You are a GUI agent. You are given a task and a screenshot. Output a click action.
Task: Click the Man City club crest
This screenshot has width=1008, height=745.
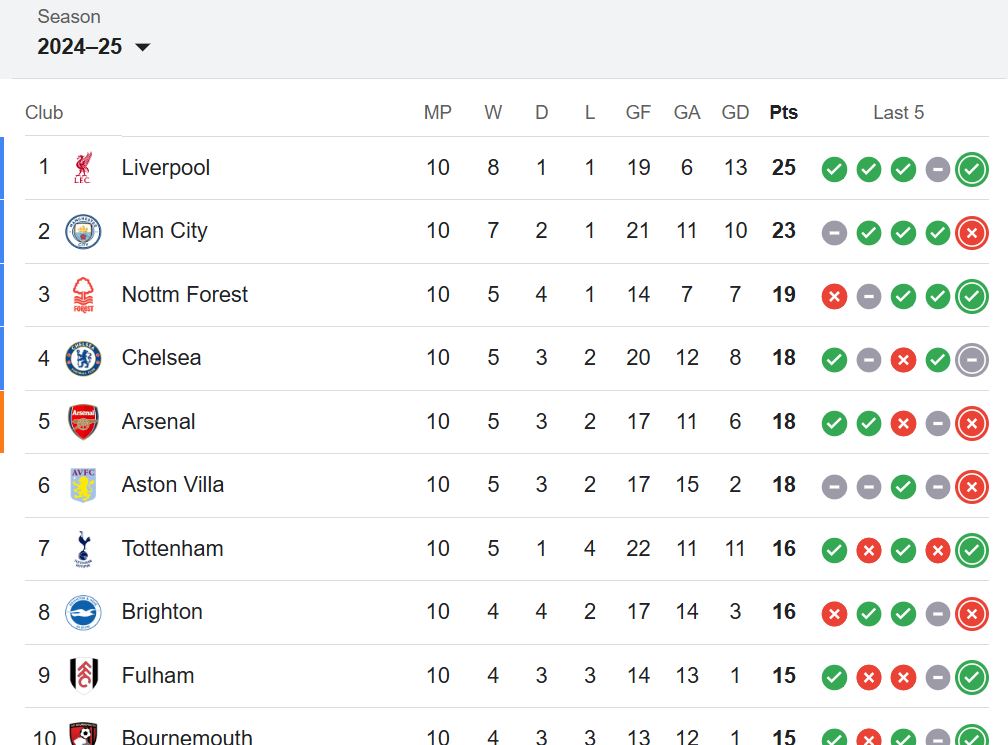click(83, 231)
